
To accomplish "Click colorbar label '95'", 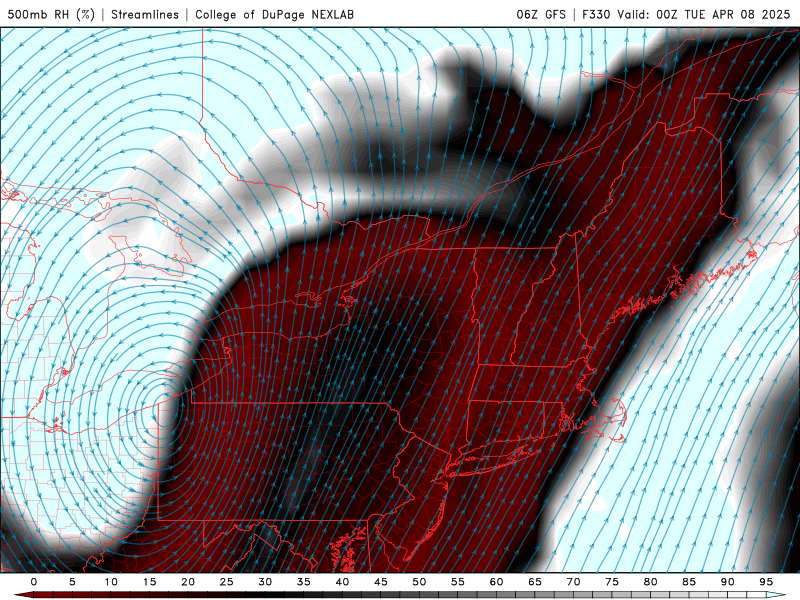I will (x=766, y=582).
